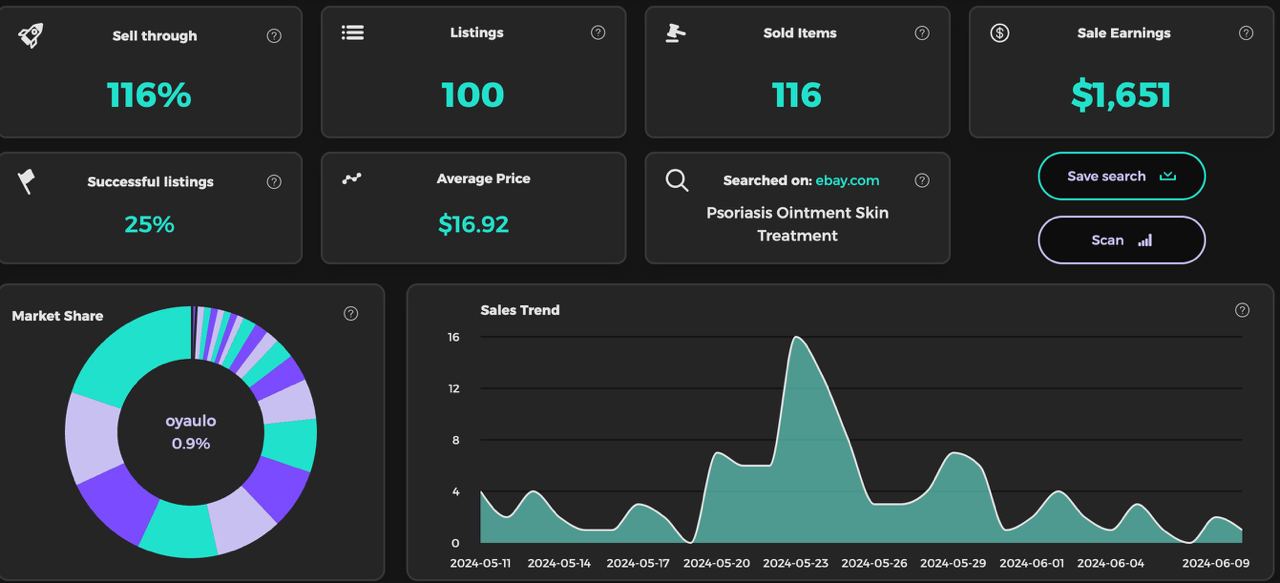The width and height of the screenshot is (1280, 583).
Task: Click the trend line icon beside Average Price
Action: [x=352, y=179]
